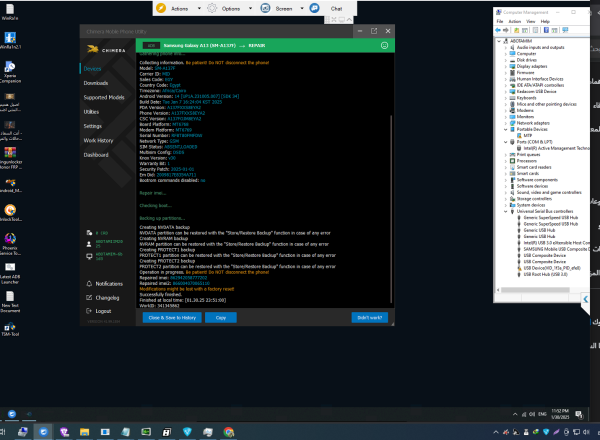Select MTP device under Portable Devices
The height and width of the screenshot is (440, 600).
(x=527, y=135)
